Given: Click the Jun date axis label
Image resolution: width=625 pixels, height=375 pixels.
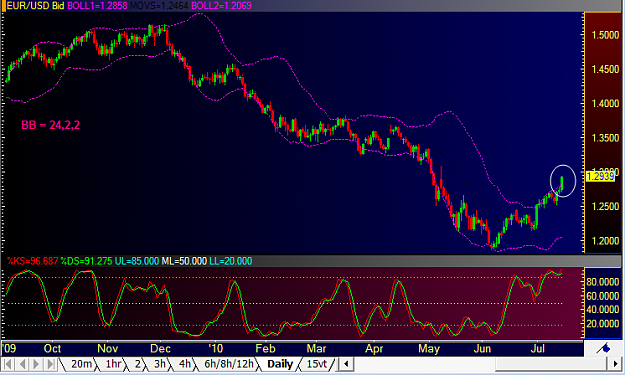Looking at the screenshot, I should coord(482,349).
